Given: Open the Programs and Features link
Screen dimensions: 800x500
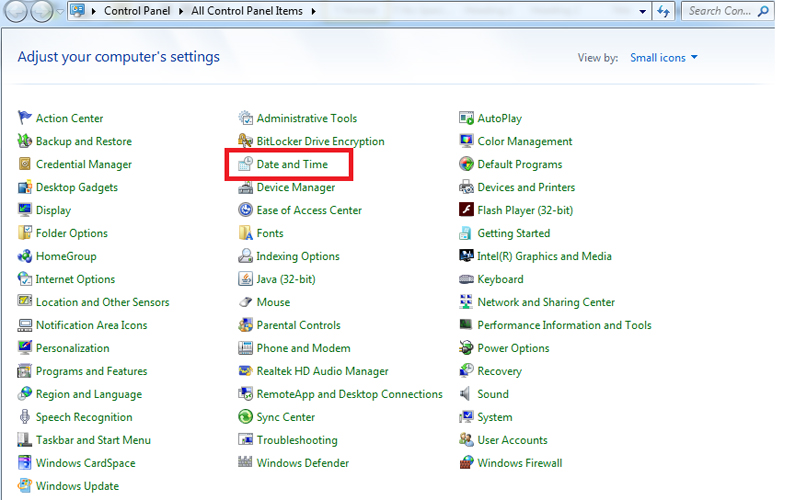Looking at the screenshot, I should click(x=91, y=371).
